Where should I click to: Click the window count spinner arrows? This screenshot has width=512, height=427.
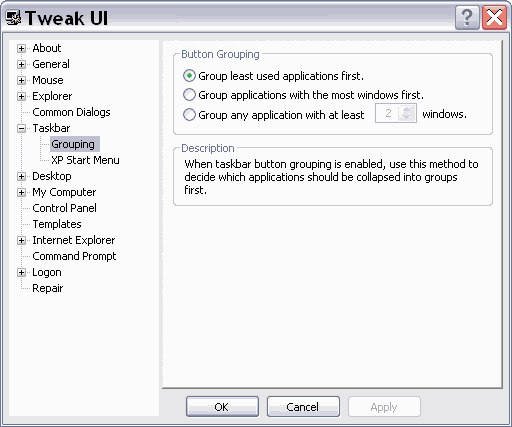[407, 113]
